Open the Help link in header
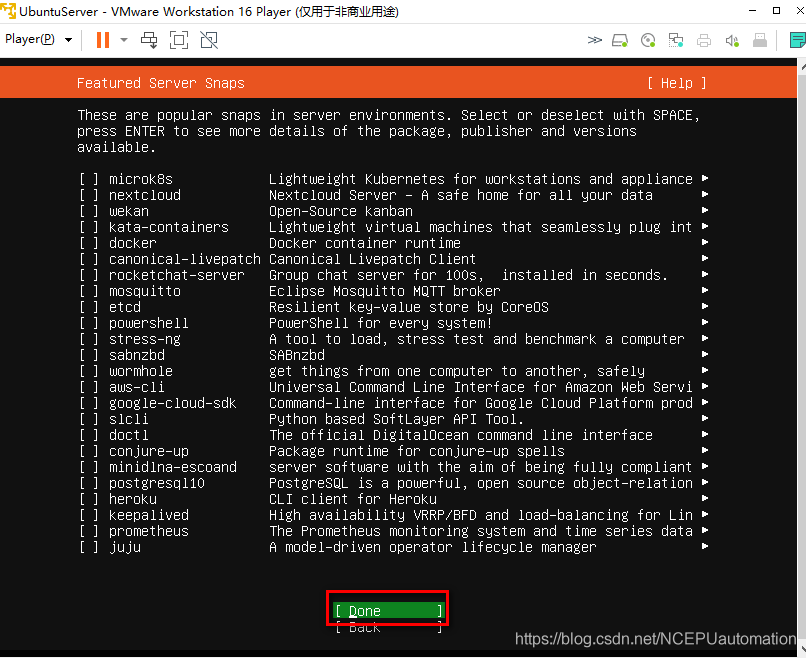The height and width of the screenshot is (658, 806). point(676,83)
